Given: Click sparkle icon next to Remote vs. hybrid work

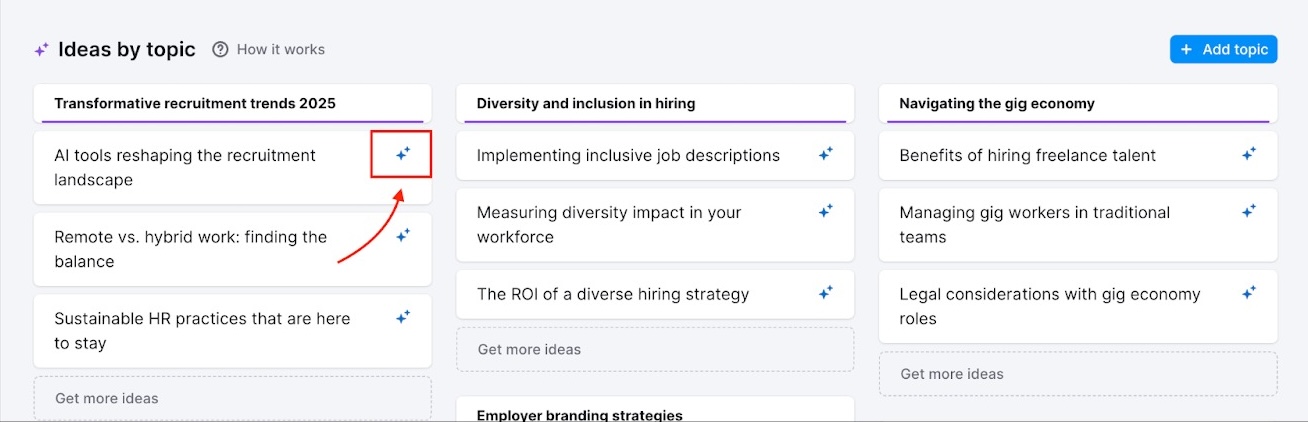Looking at the screenshot, I should point(403,236).
